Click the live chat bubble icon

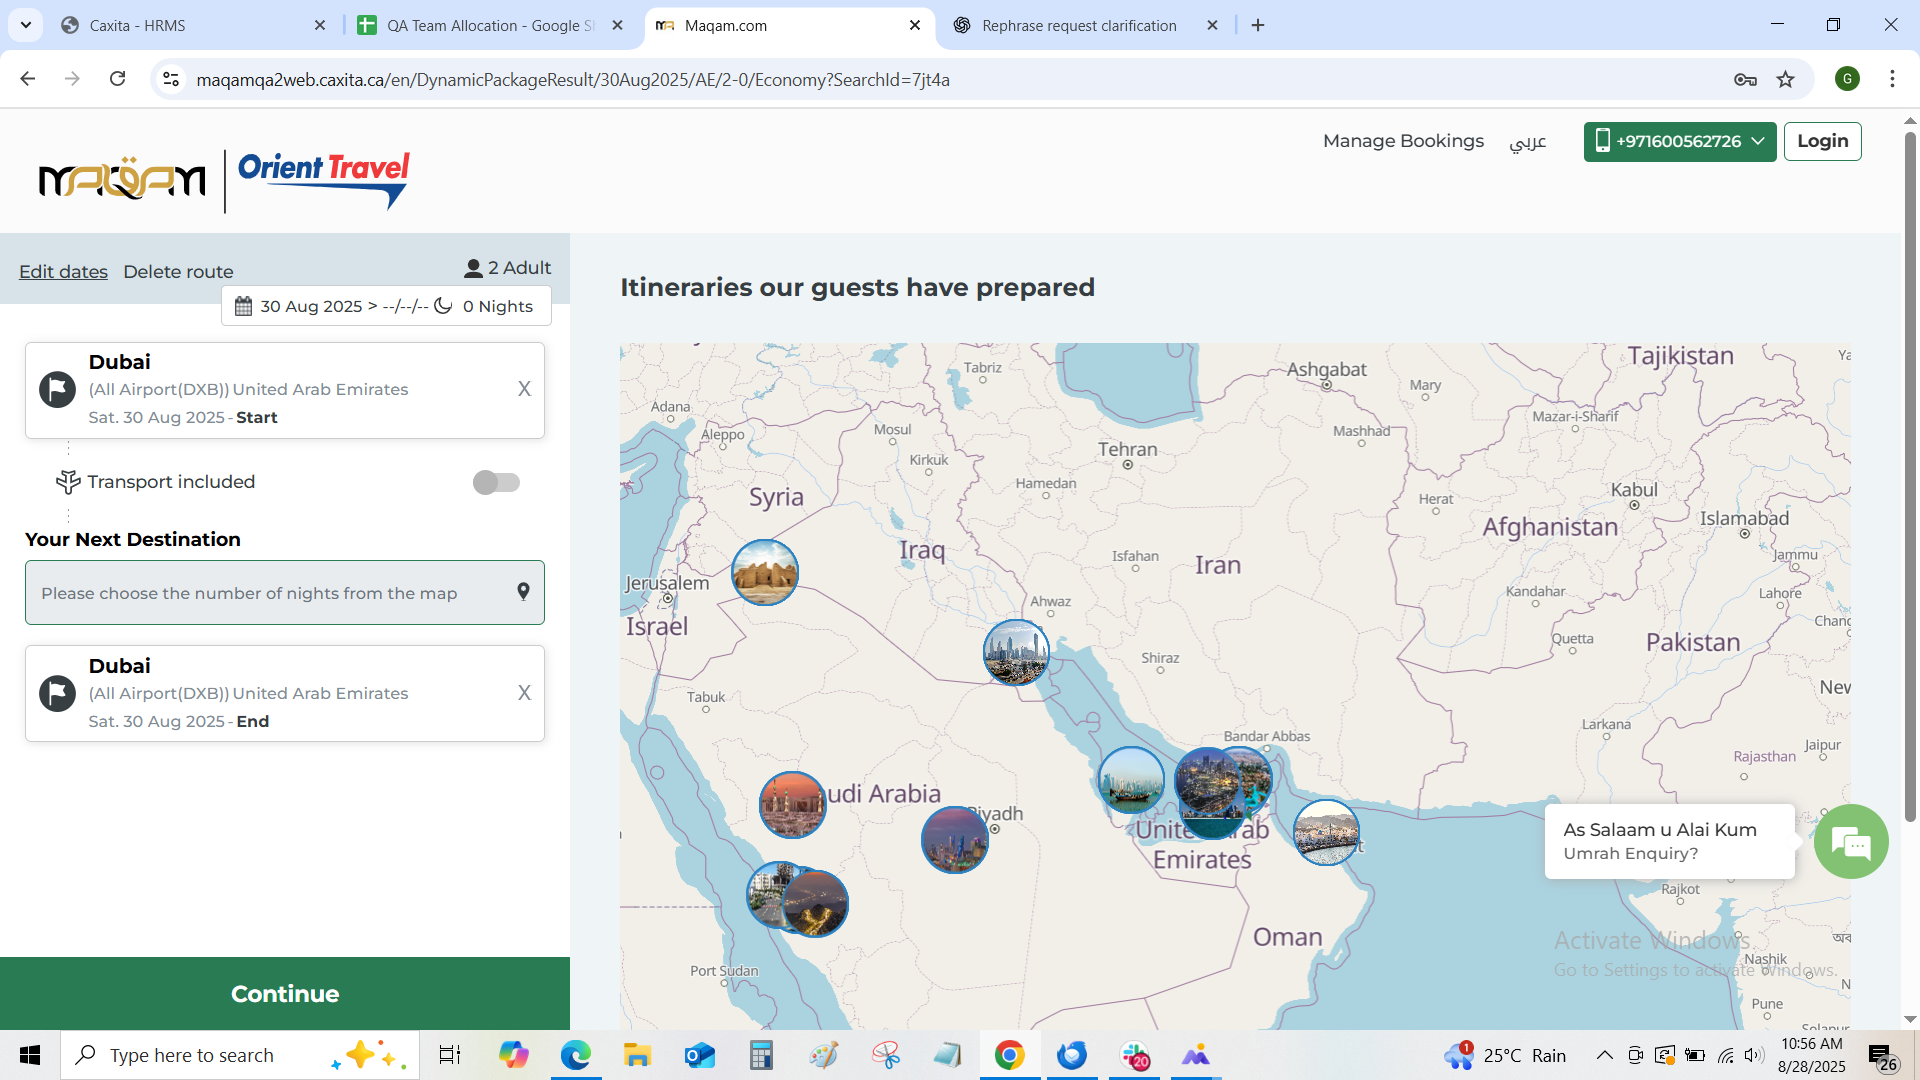tap(1851, 842)
